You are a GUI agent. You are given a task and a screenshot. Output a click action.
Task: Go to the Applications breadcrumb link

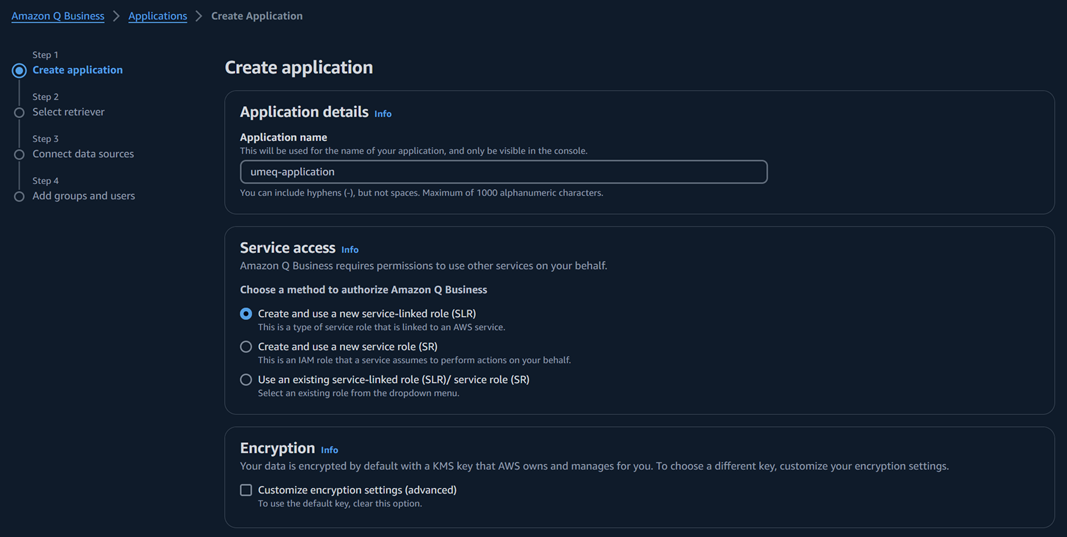click(x=157, y=16)
